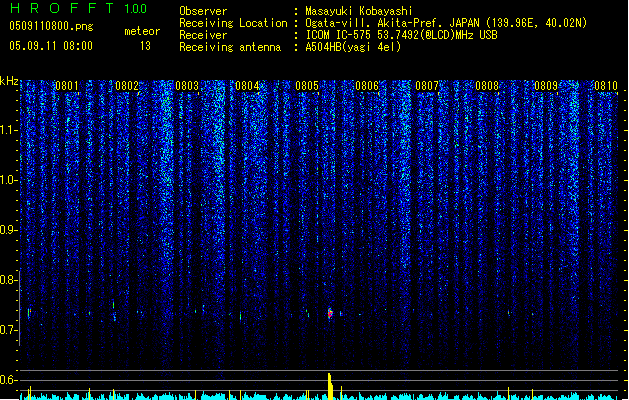Click the 0806 time marker
Image resolution: width=629 pixels, height=400 pixels.
coord(367,86)
